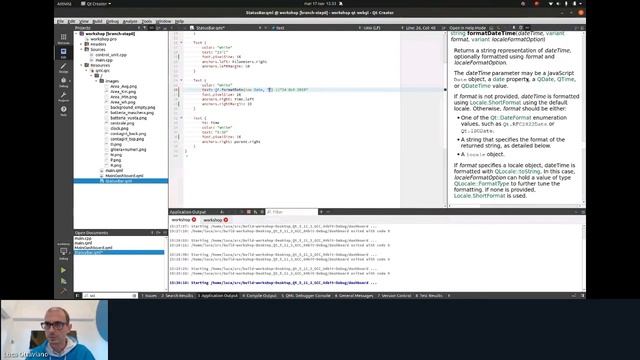This screenshot has width=640, height=360.
Task: Click the locator search field
Action: (110, 296)
